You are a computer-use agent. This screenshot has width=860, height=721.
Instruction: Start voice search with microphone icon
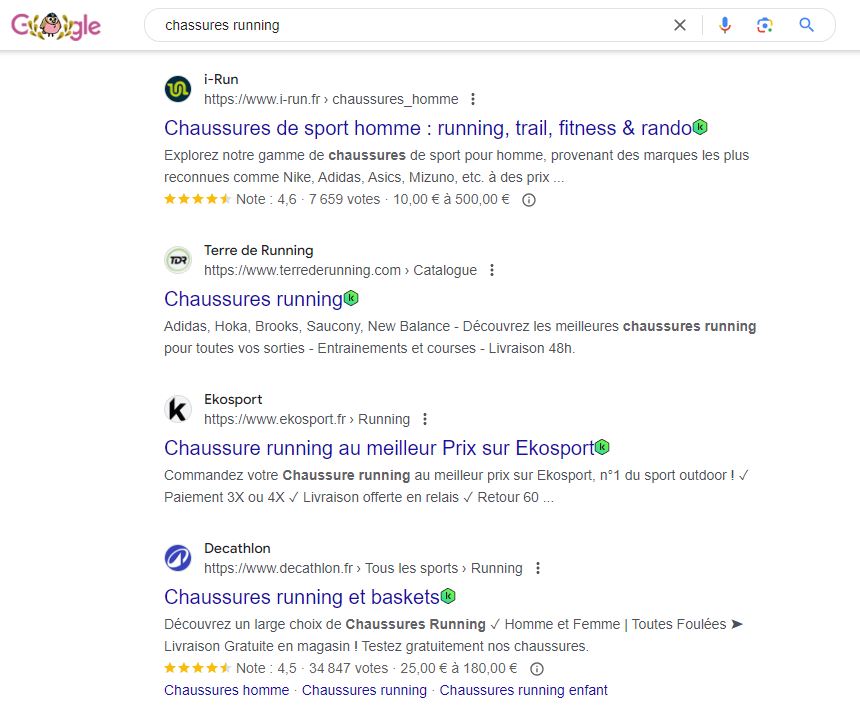(x=725, y=25)
